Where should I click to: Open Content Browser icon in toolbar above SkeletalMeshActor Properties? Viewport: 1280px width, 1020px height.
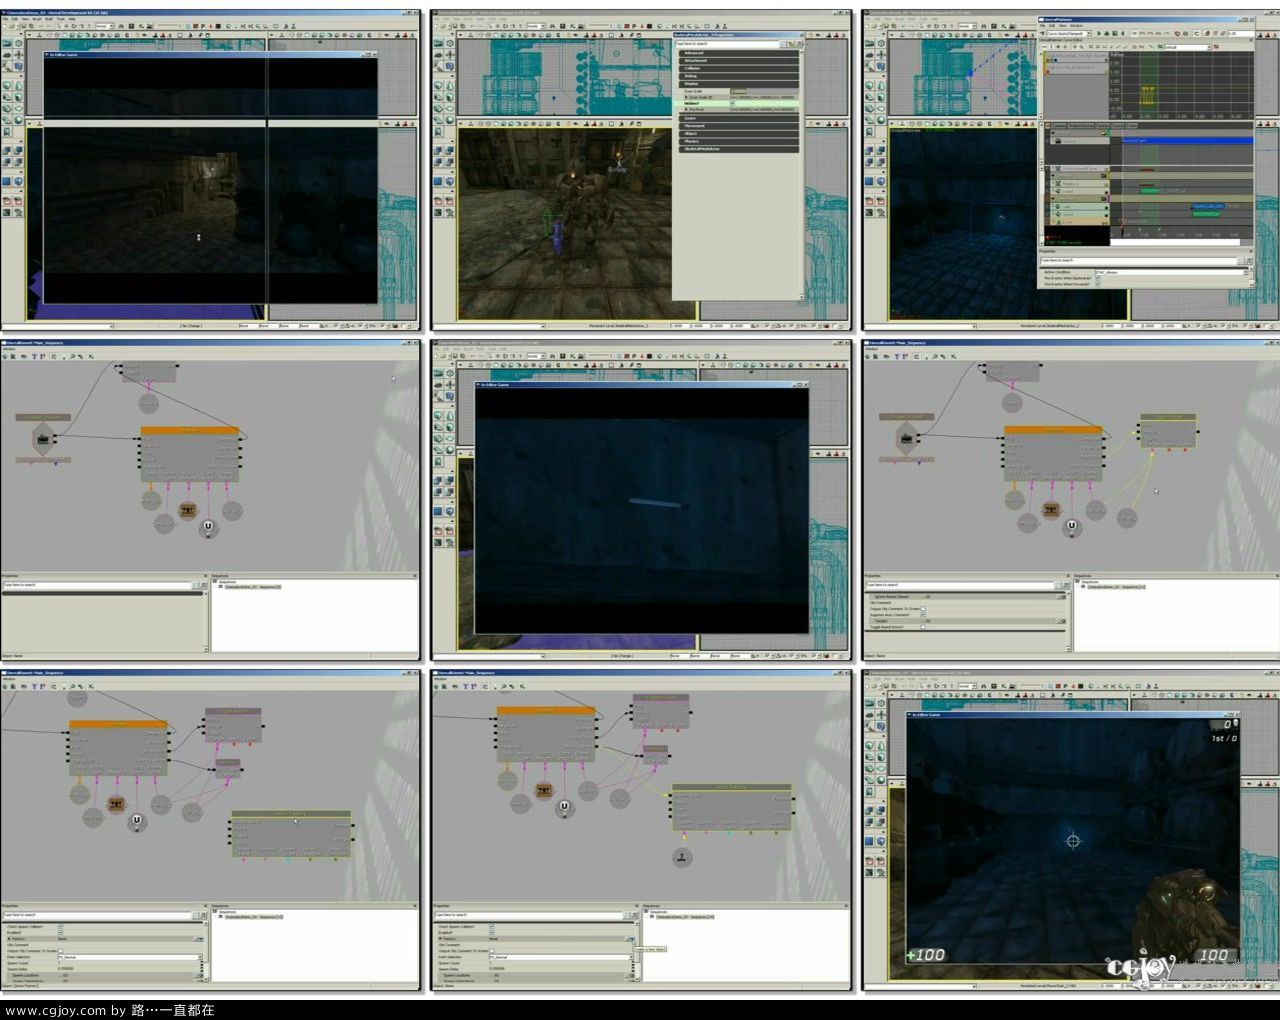coord(563,26)
